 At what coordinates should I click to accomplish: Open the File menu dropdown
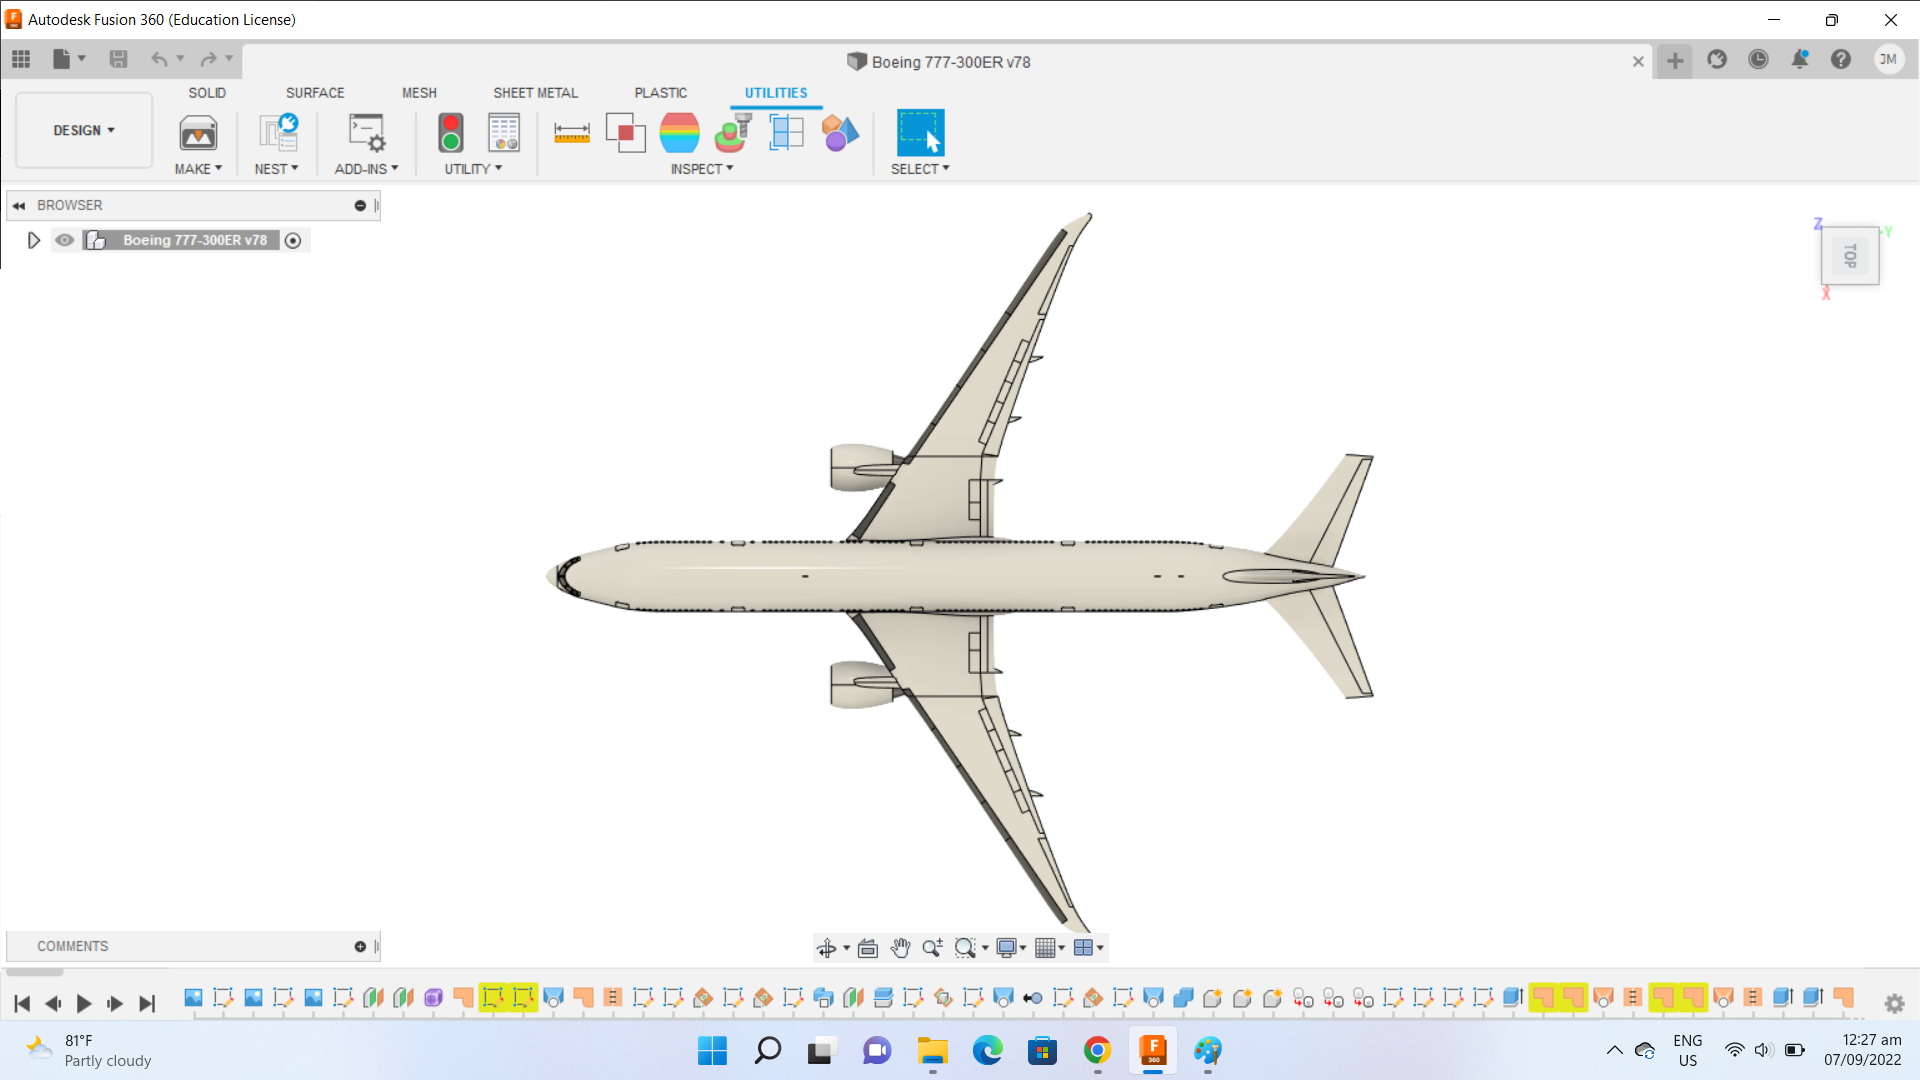click(68, 59)
